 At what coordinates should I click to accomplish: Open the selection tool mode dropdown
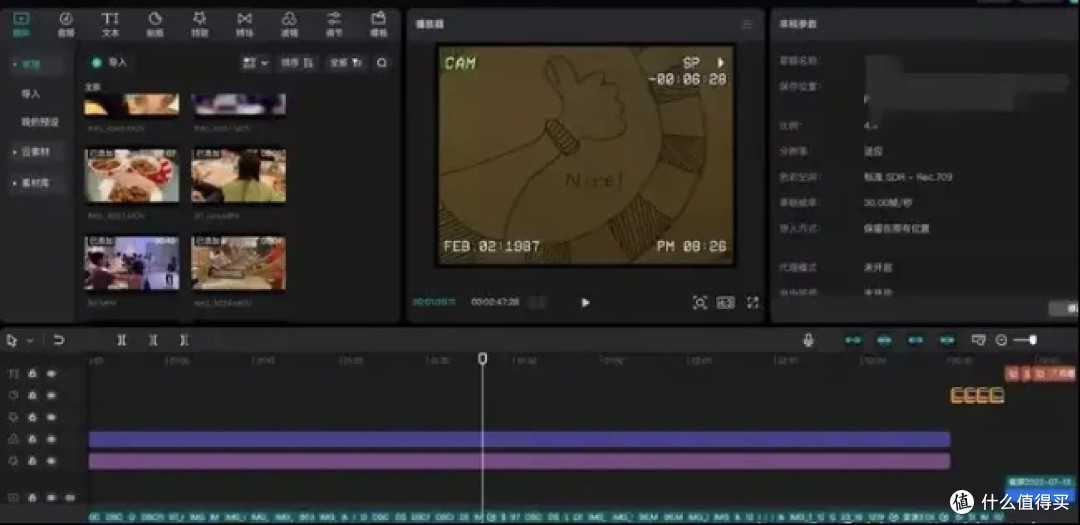click(30, 340)
